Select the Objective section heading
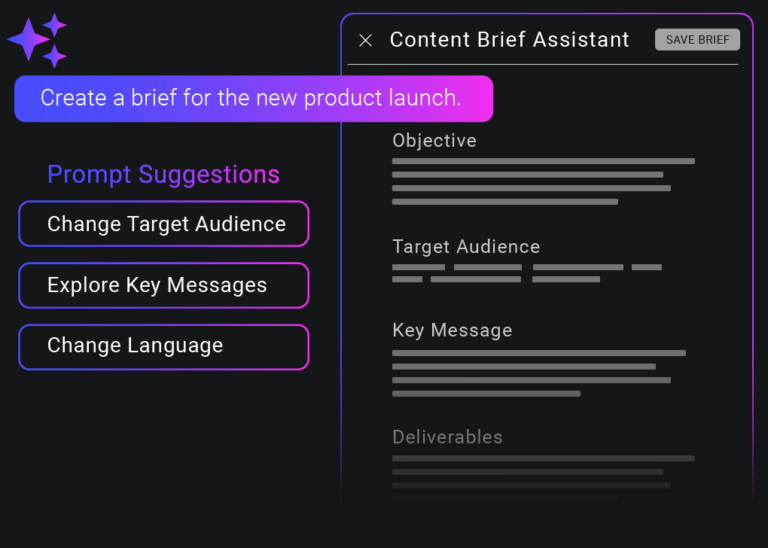This screenshot has width=768, height=548. click(x=434, y=141)
